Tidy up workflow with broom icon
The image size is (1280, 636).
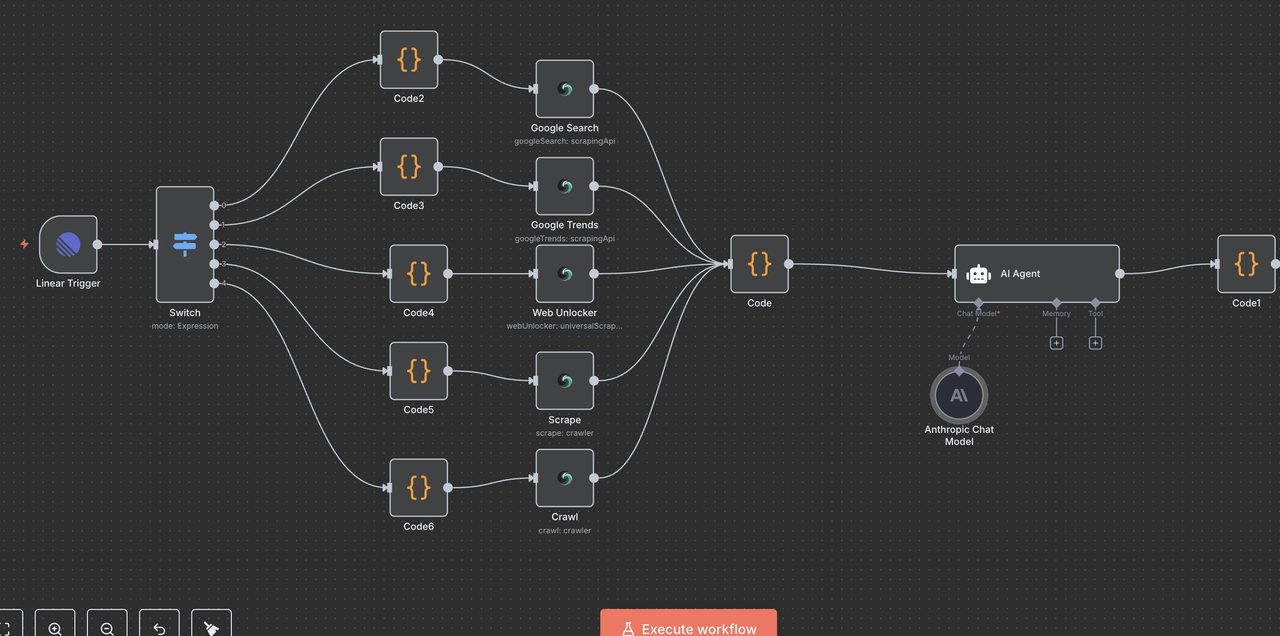point(211,628)
